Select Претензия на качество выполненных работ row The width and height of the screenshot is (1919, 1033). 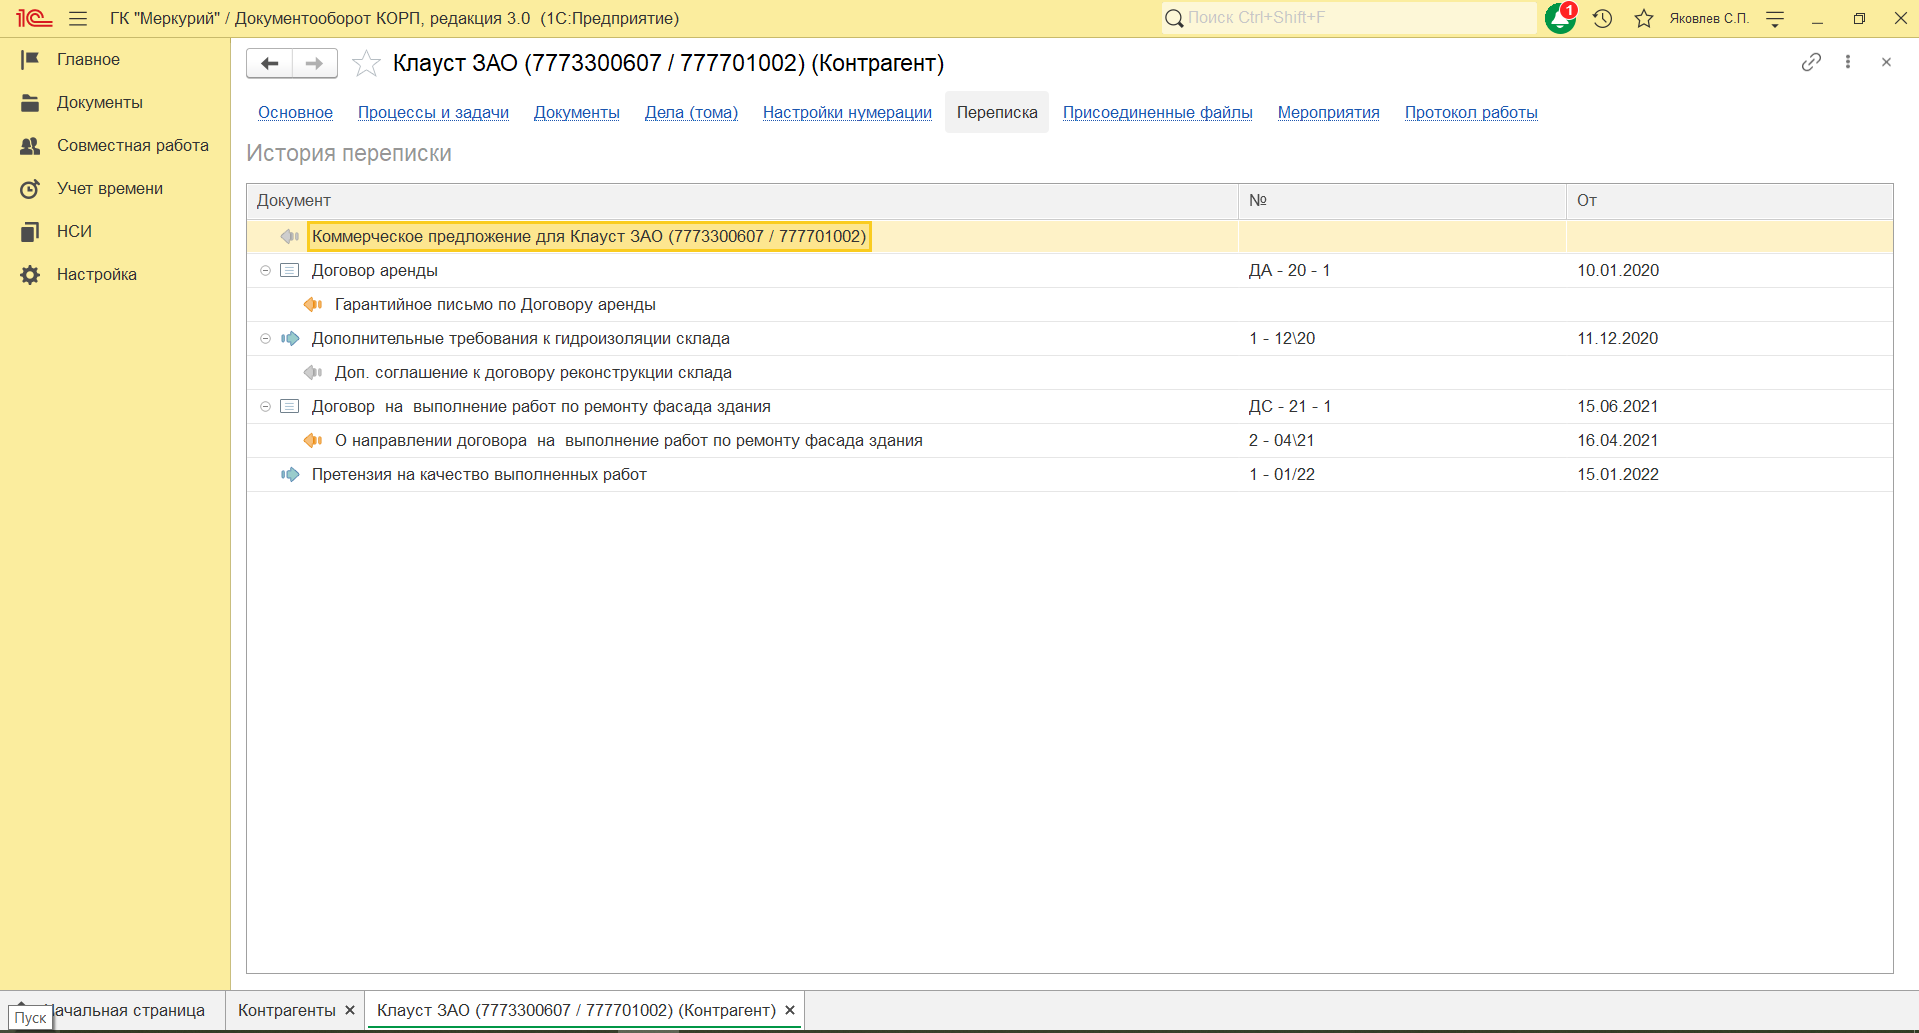point(1069,475)
